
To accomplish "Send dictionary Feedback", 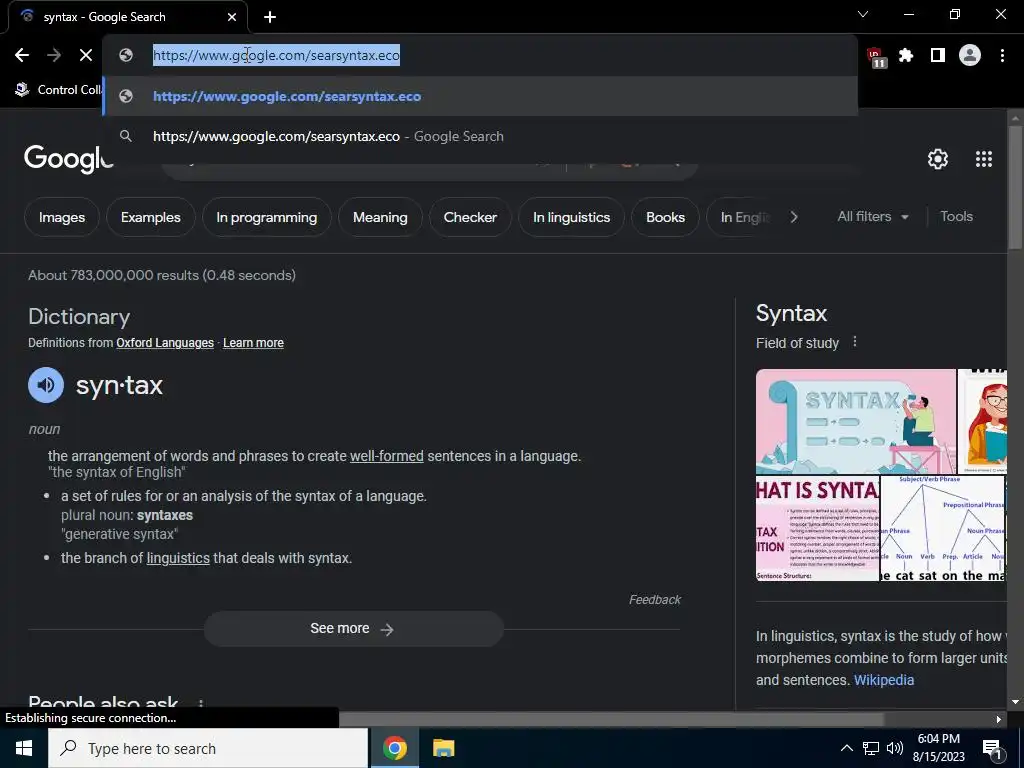I will tap(654, 600).
